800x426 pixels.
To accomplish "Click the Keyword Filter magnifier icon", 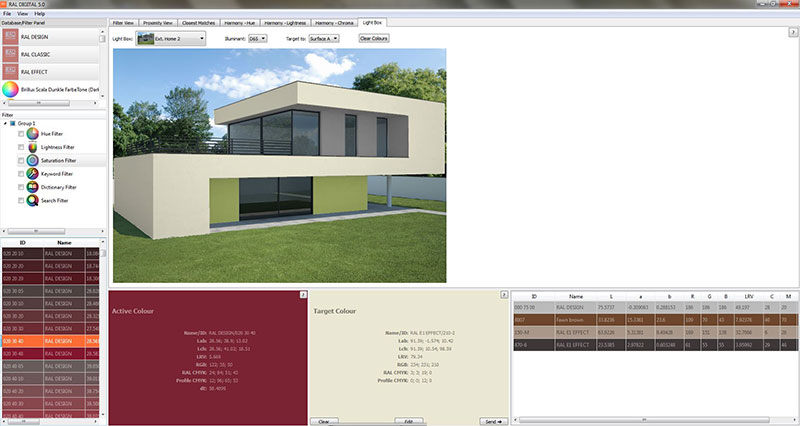I will click(32, 173).
